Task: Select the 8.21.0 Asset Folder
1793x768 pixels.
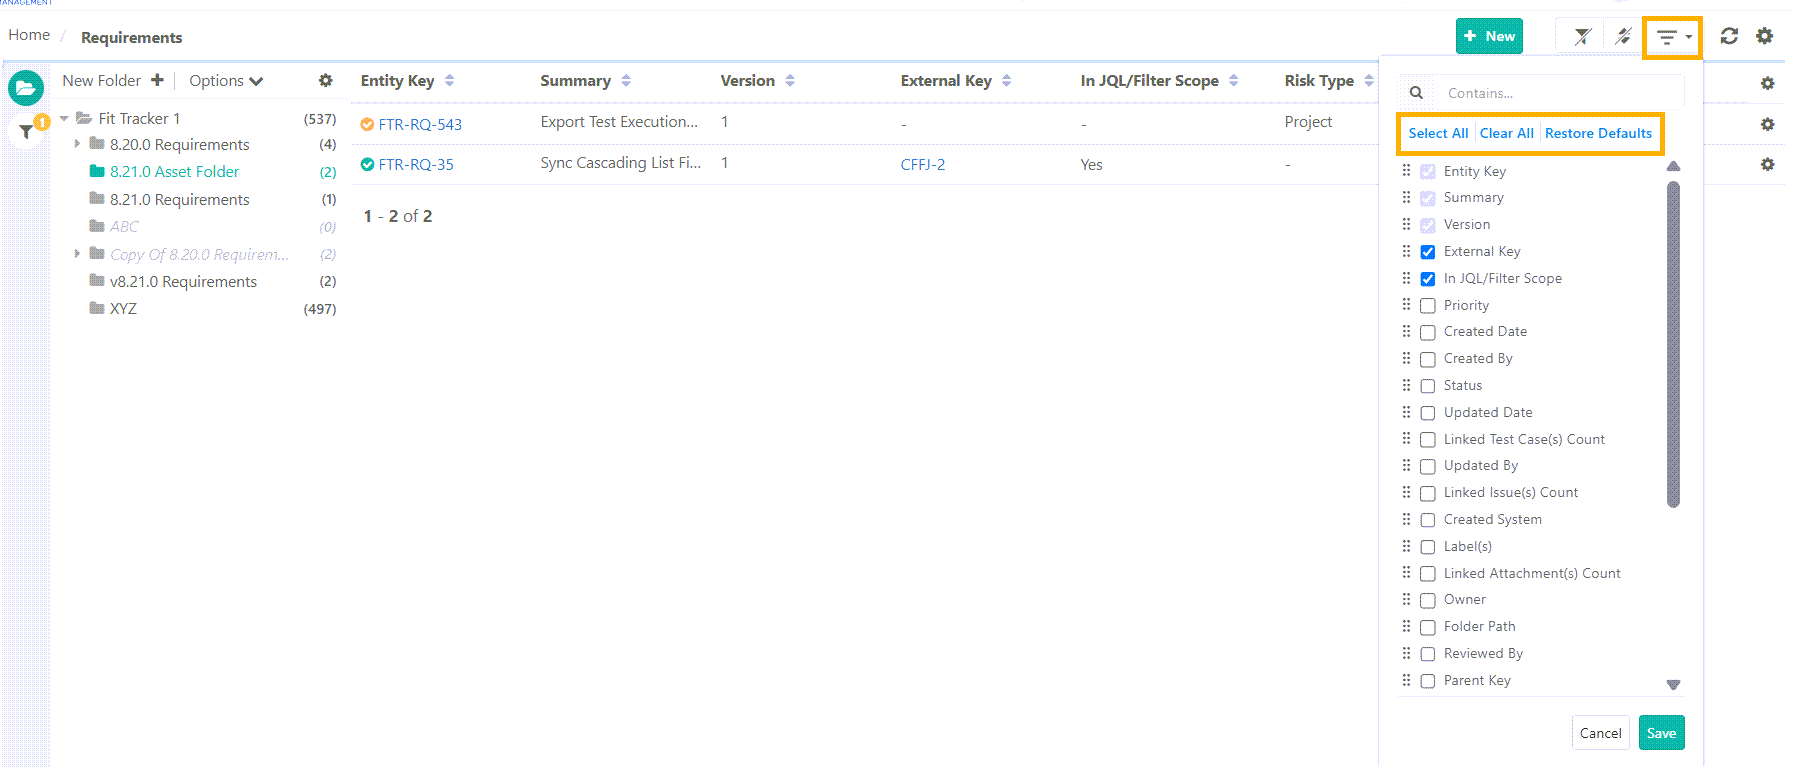Action: click(174, 172)
